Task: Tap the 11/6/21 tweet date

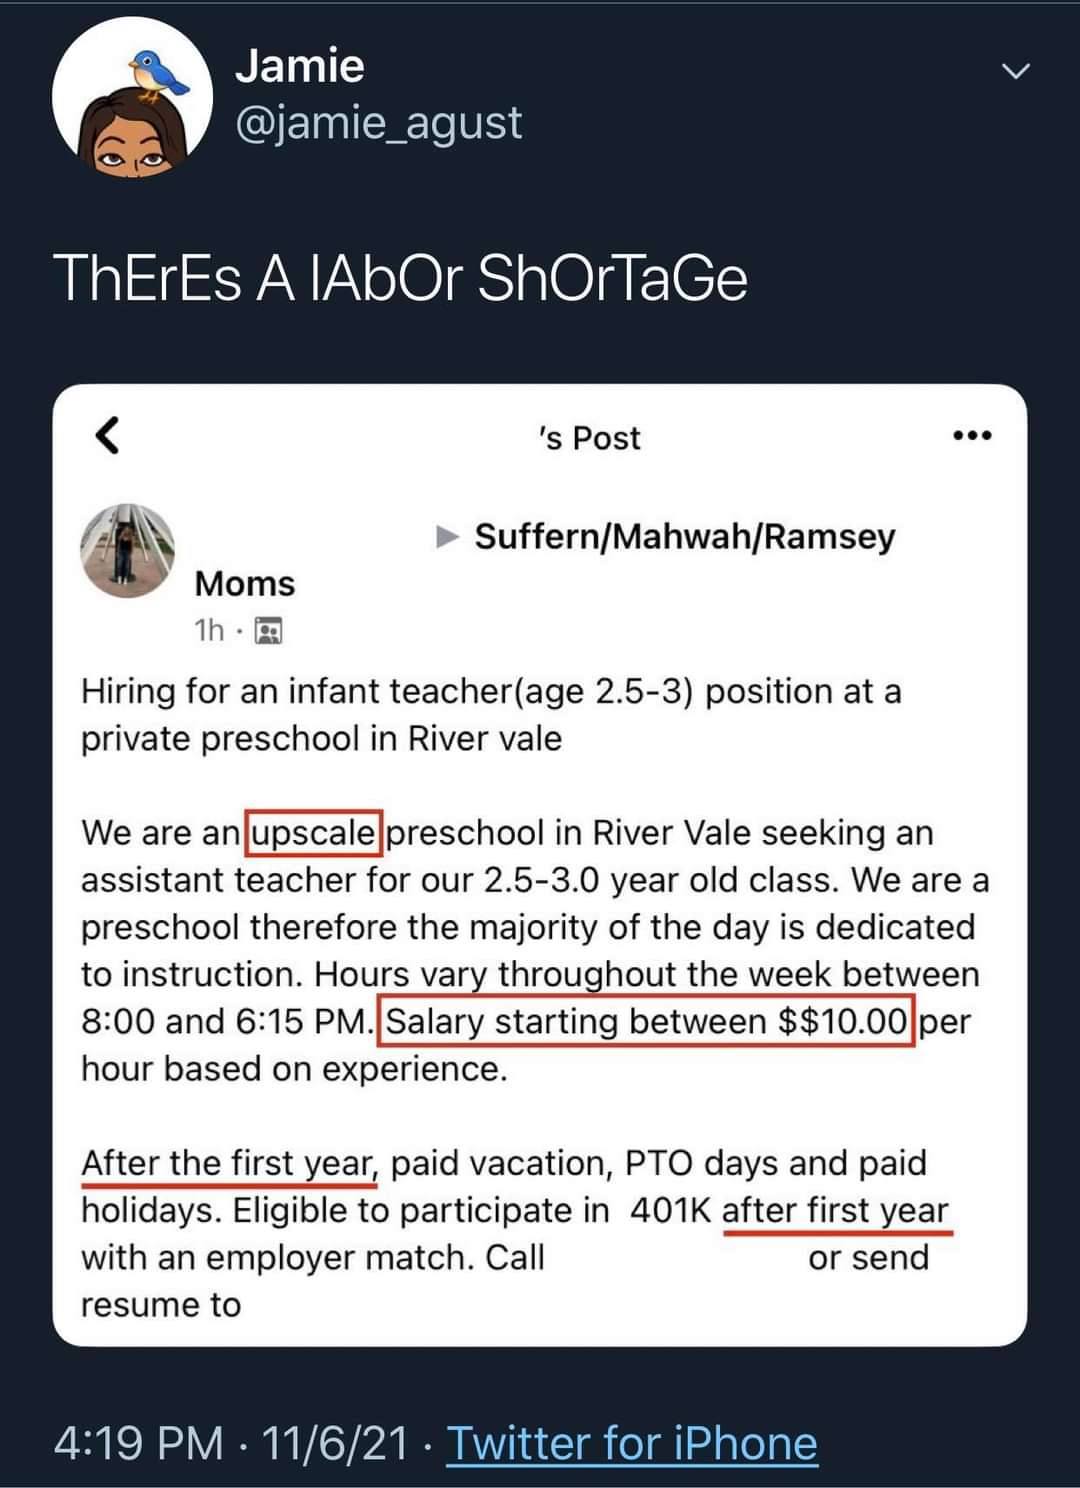Action: (335, 1443)
